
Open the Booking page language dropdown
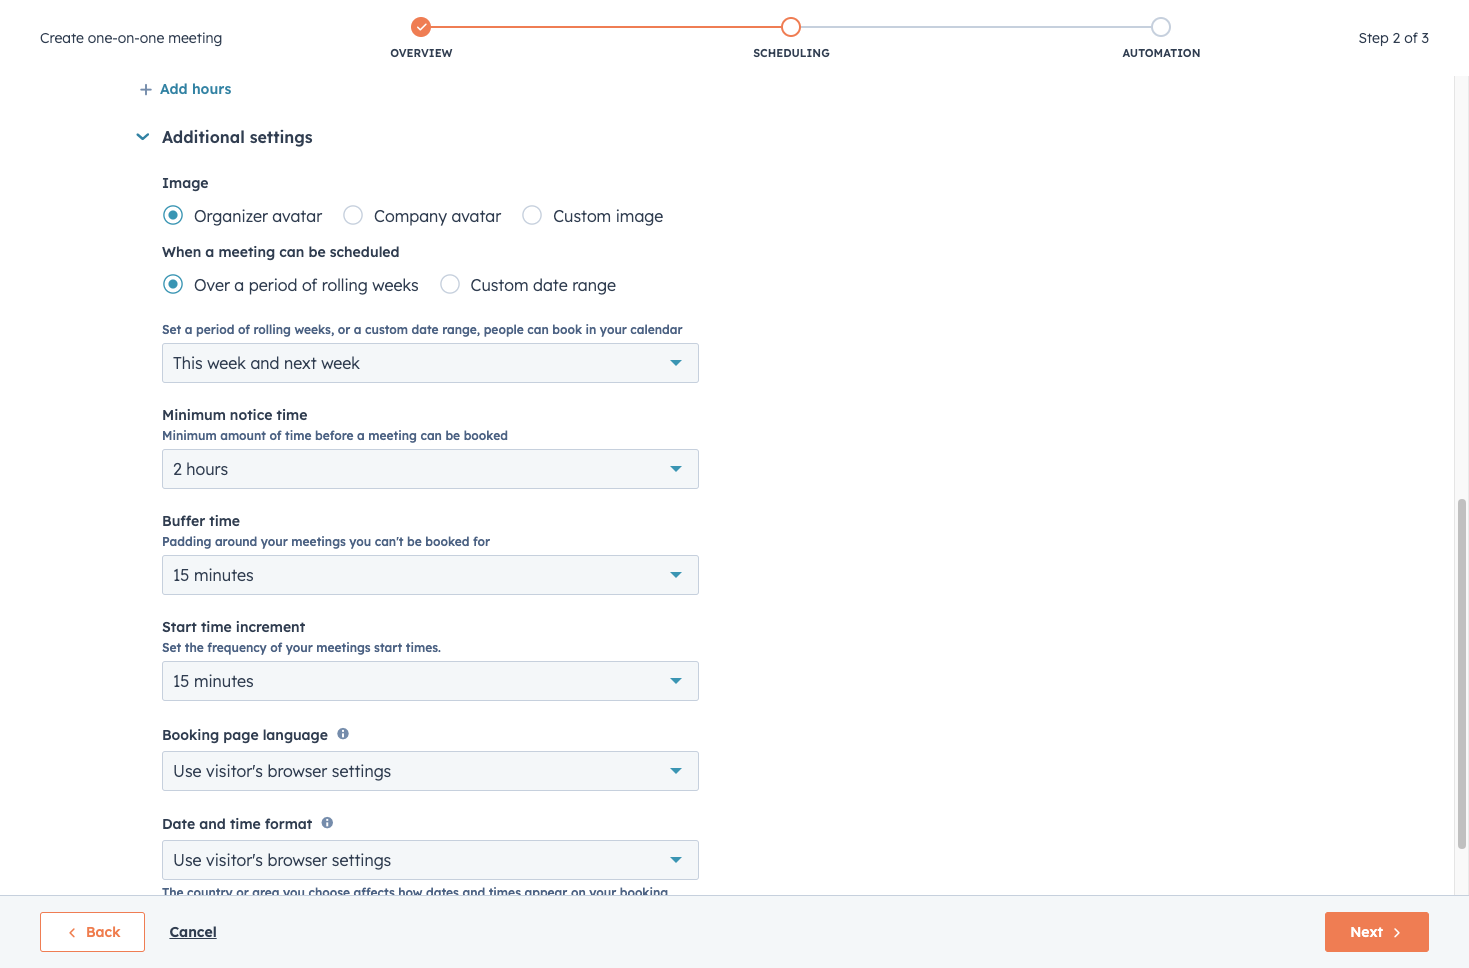pos(430,771)
